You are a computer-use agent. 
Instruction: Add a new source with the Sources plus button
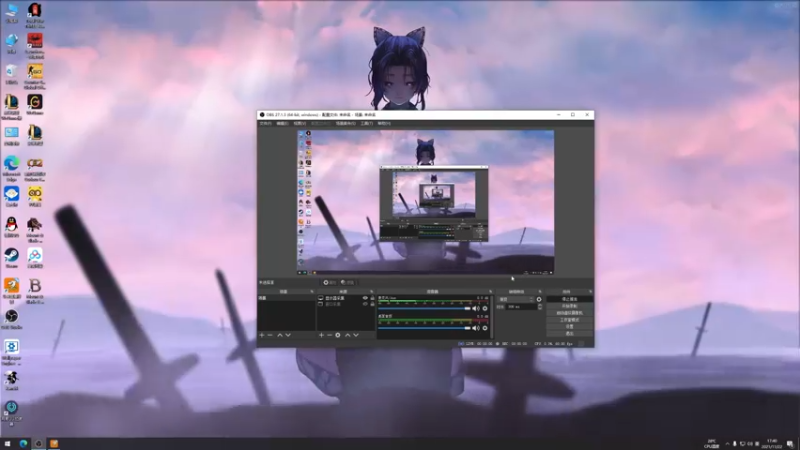321,335
